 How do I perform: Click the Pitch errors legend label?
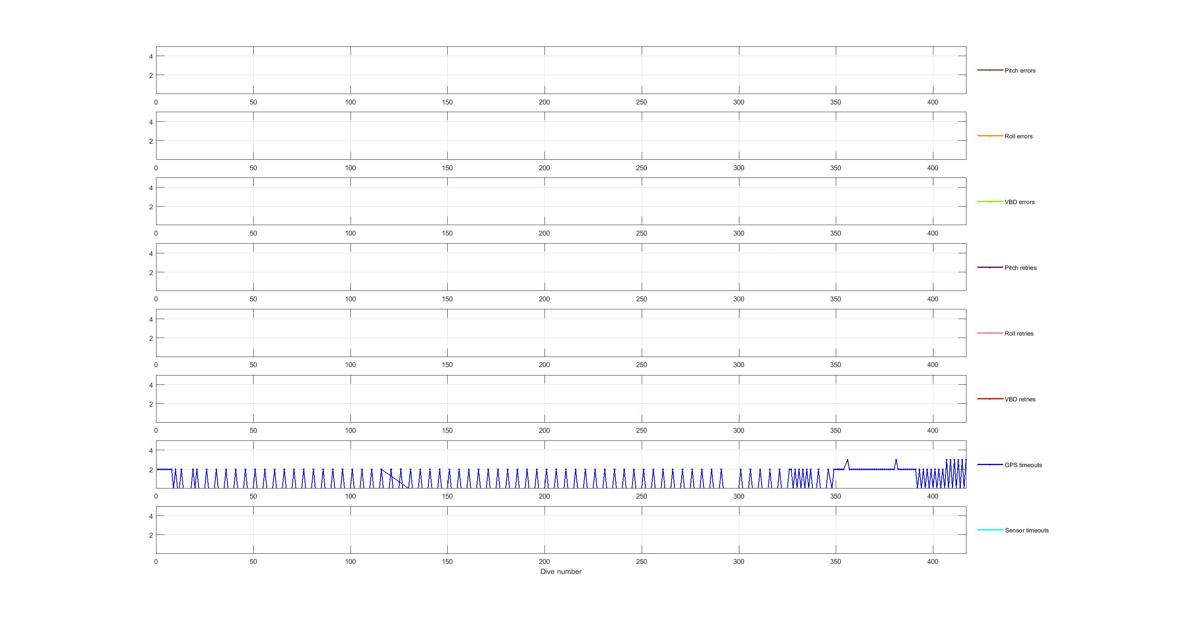[1020, 71]
